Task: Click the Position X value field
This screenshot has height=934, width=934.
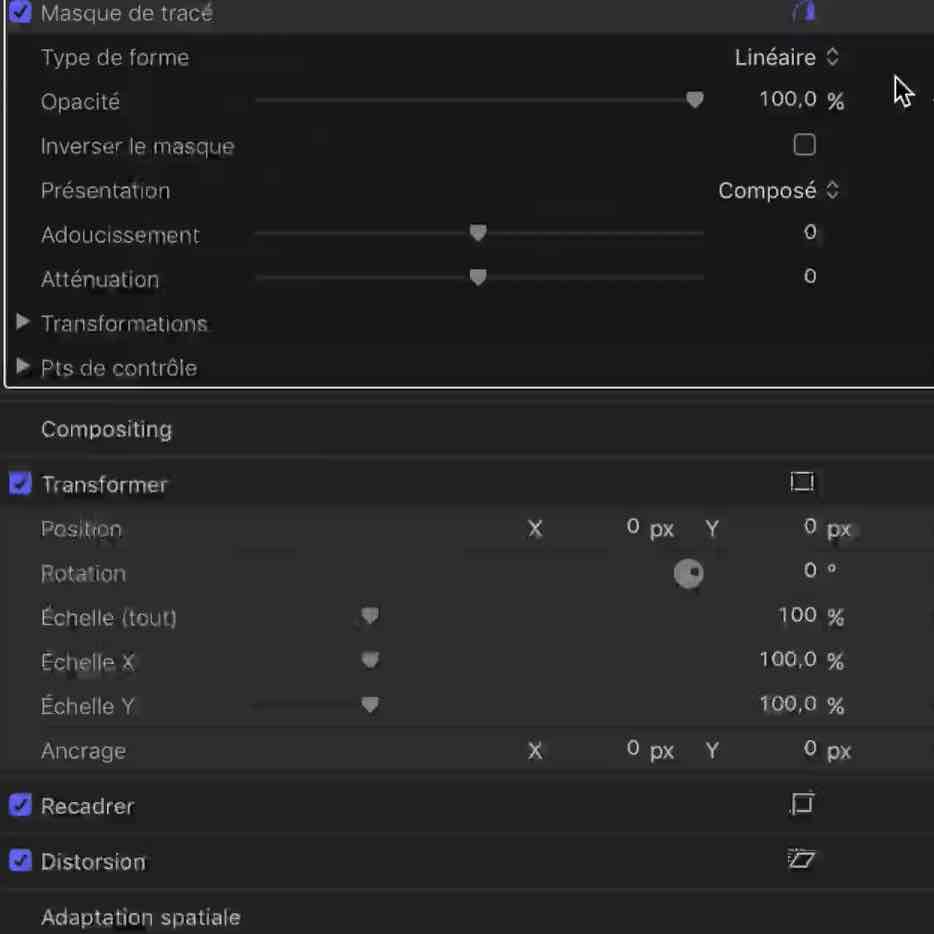Action: 633,527
